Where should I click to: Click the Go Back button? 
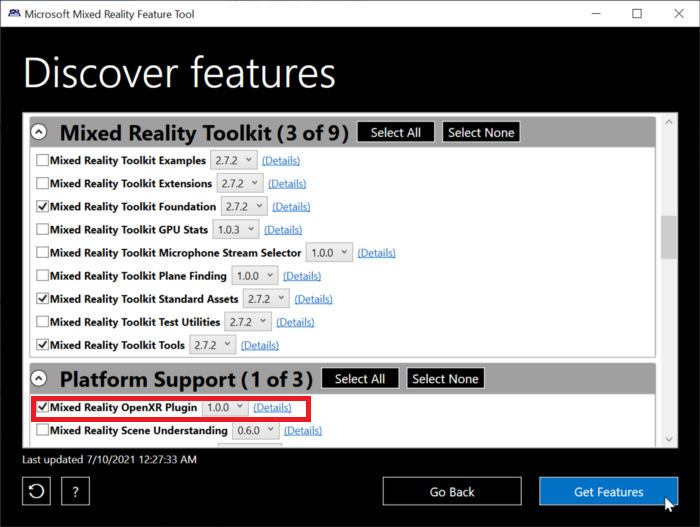(452, 491)
